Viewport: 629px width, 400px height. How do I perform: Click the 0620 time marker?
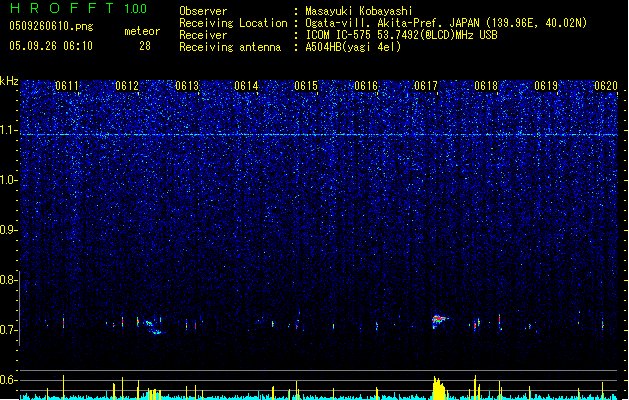point(606,86)
